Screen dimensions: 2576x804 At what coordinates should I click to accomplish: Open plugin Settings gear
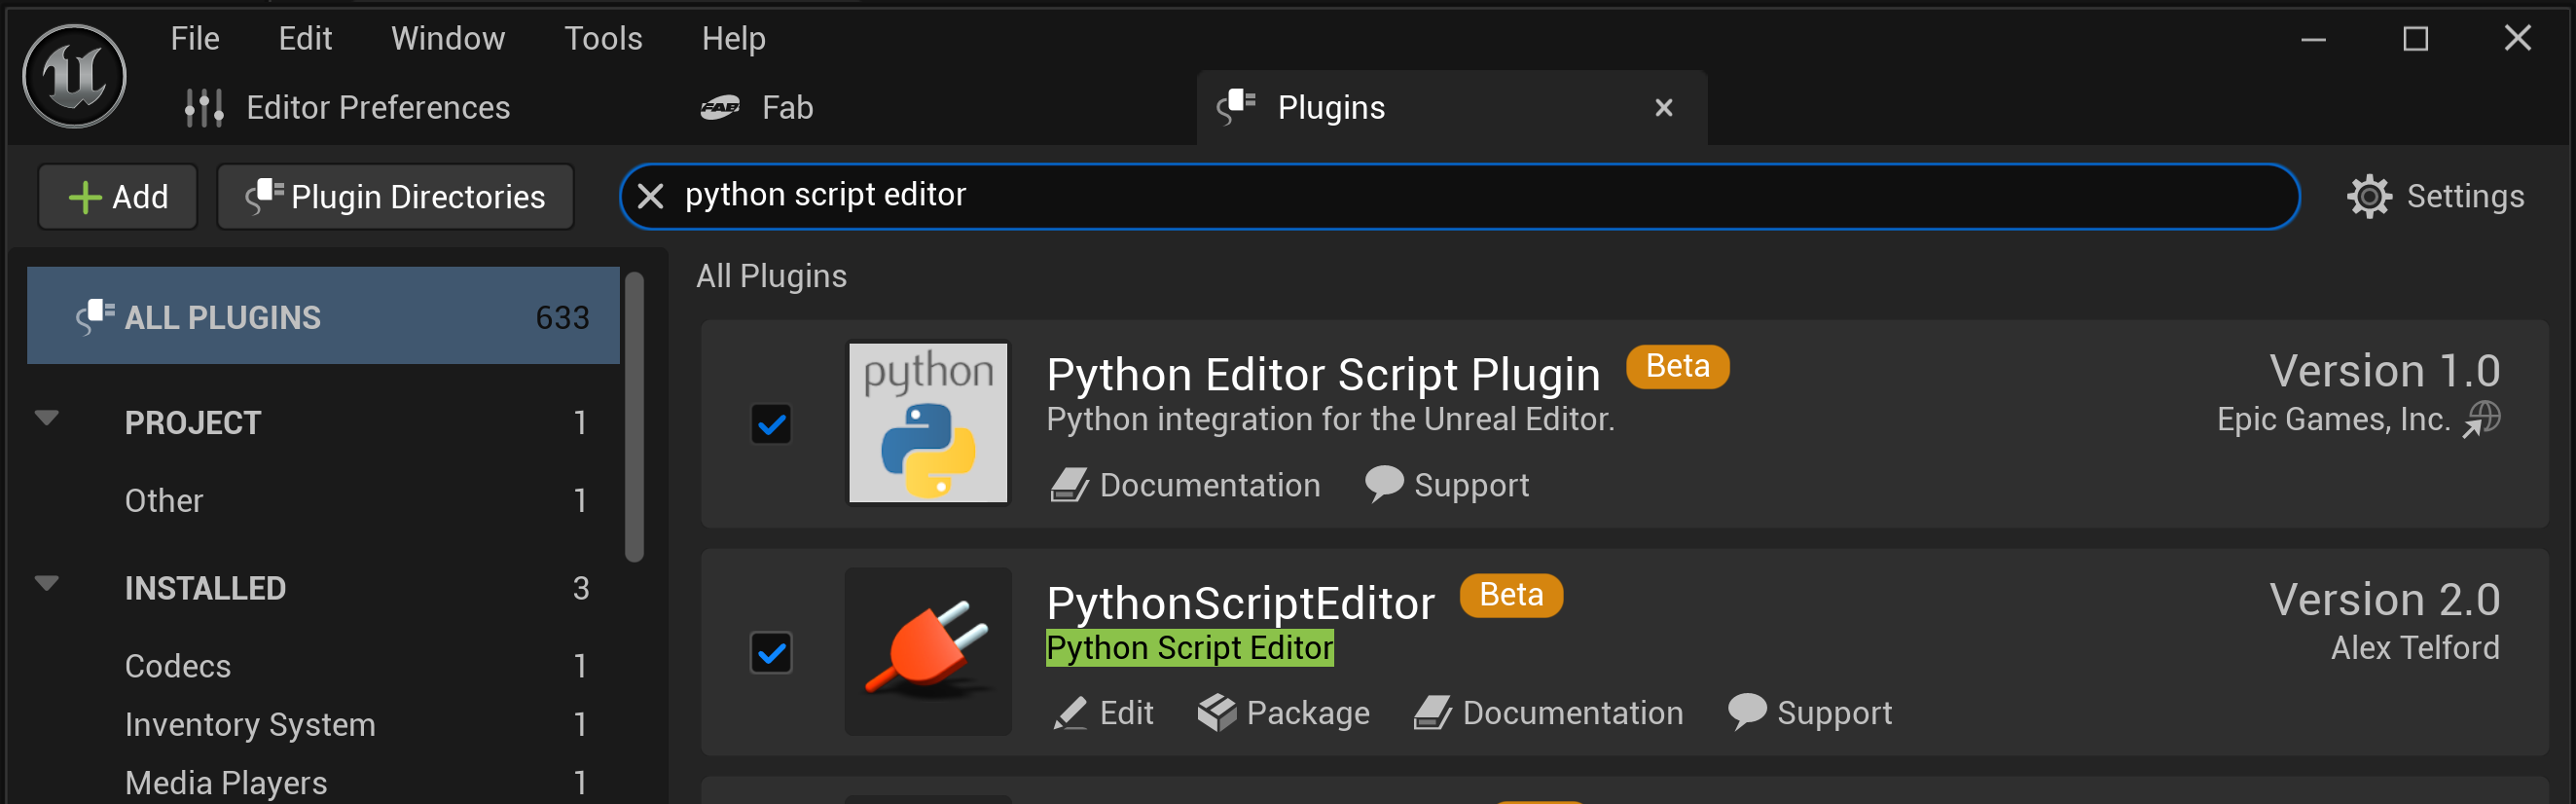(2436, 197)
